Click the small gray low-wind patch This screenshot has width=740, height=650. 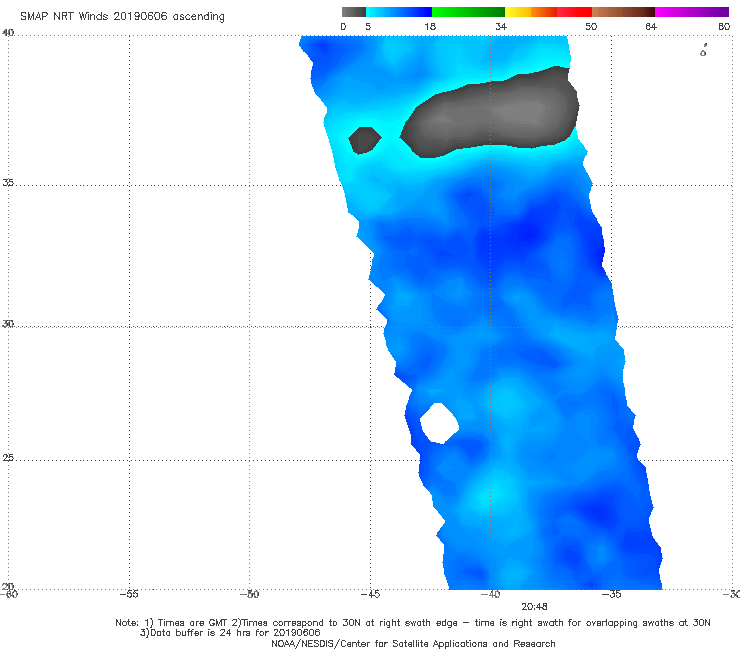click(364, 140)
